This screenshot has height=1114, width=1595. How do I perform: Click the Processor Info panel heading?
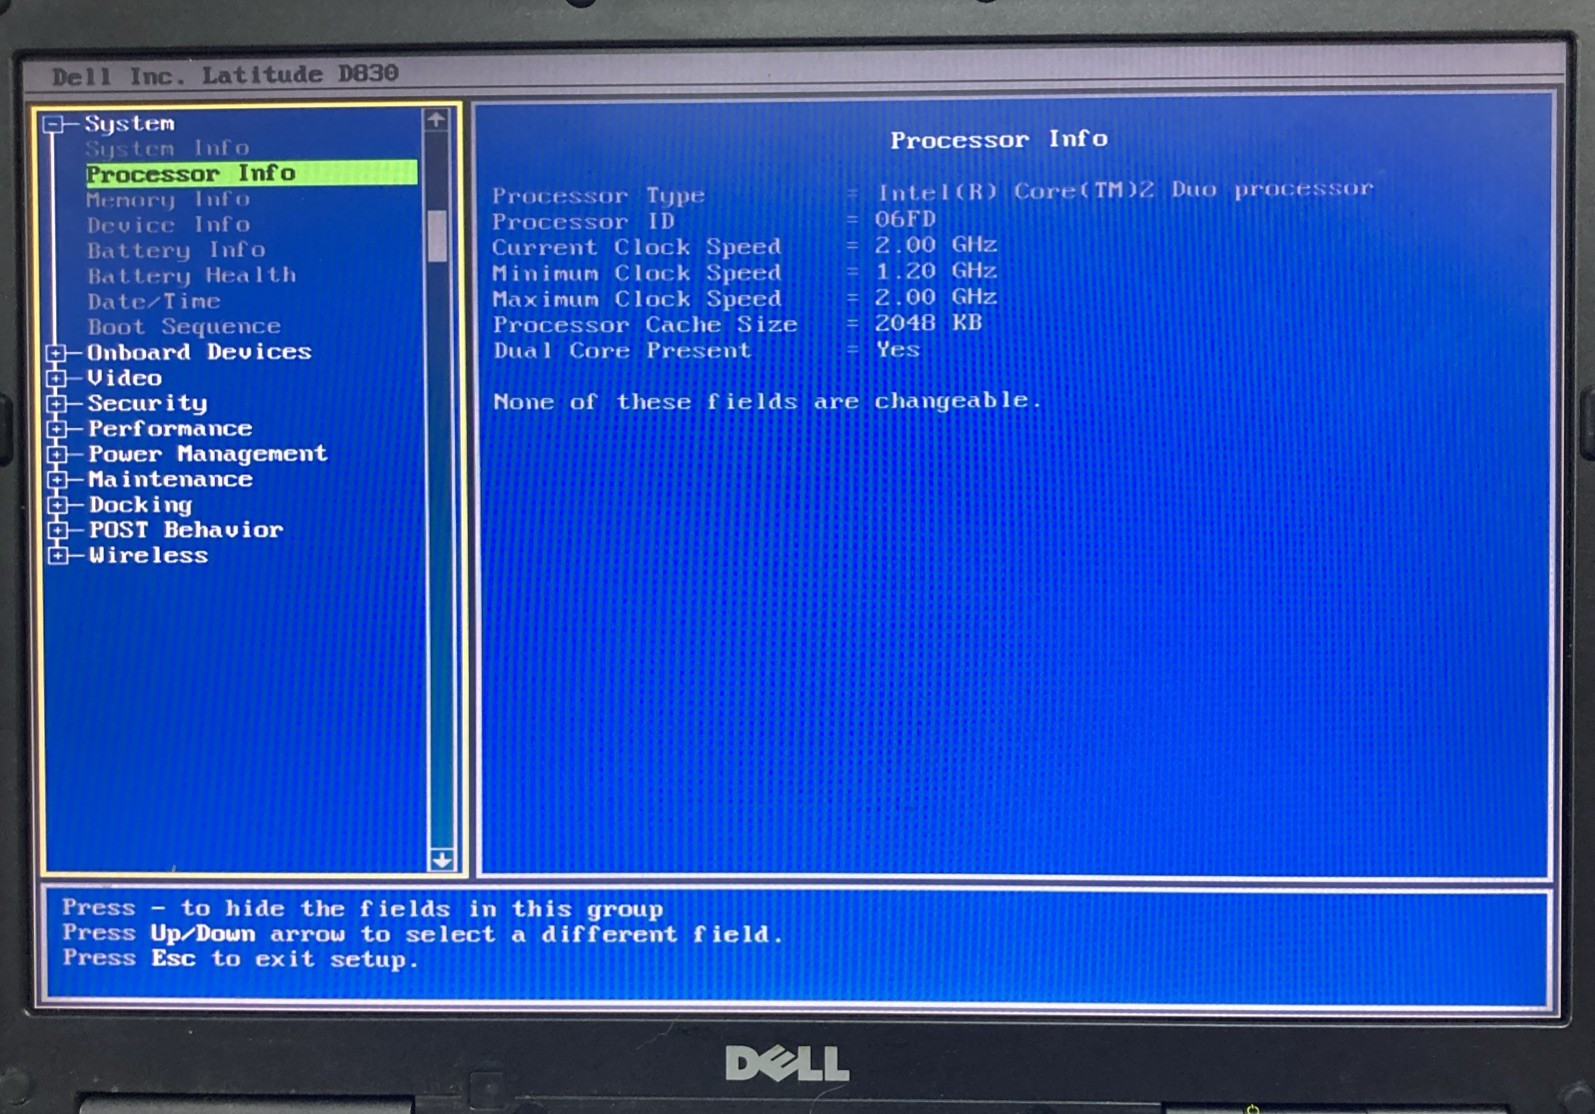pyautogui.click(x=999, y=139)
